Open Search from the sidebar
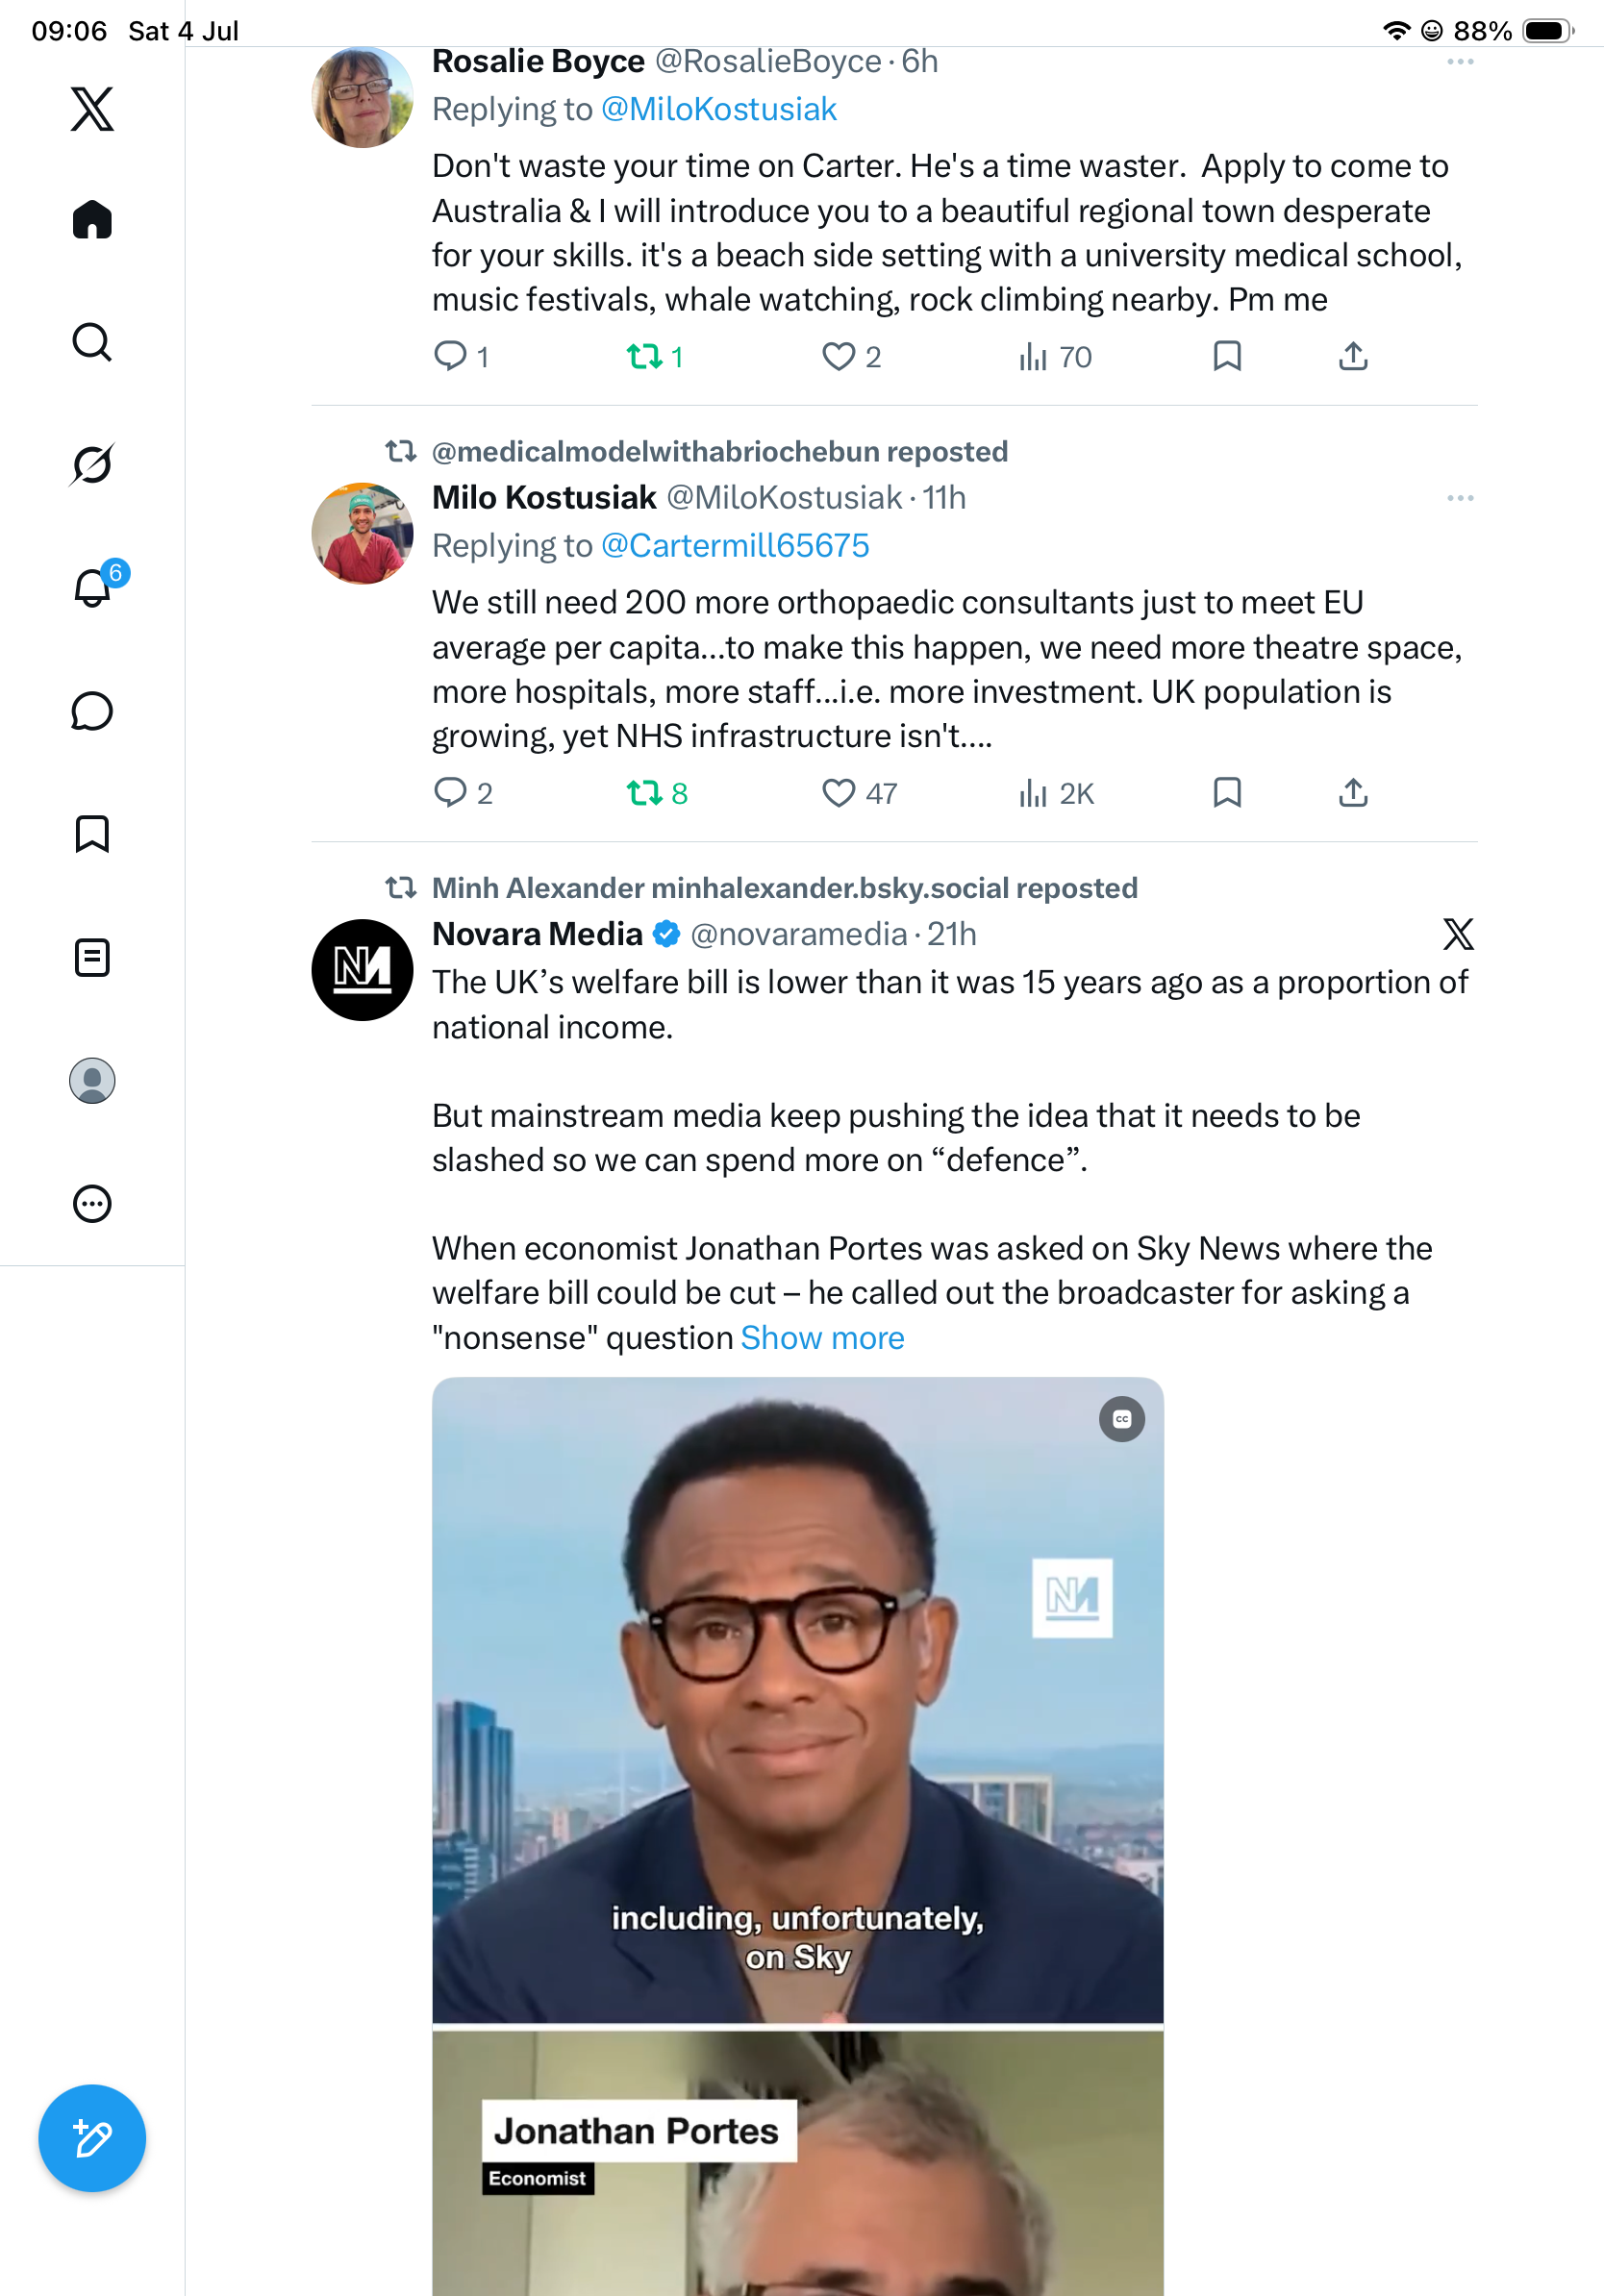 92,342
